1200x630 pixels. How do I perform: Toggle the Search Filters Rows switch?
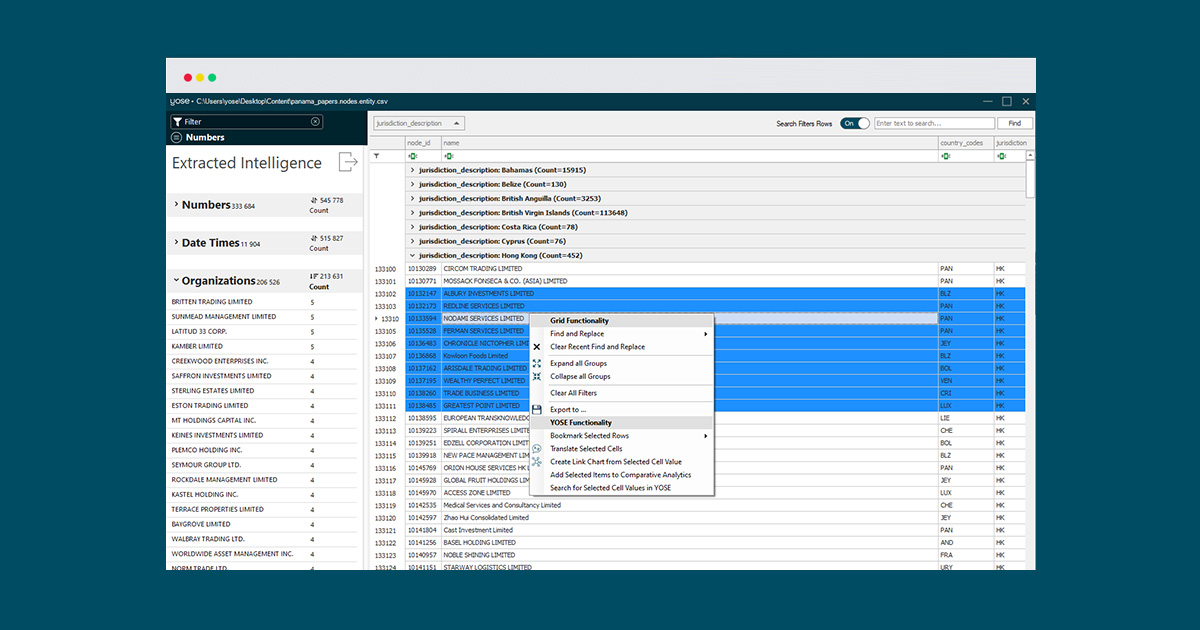854,123
